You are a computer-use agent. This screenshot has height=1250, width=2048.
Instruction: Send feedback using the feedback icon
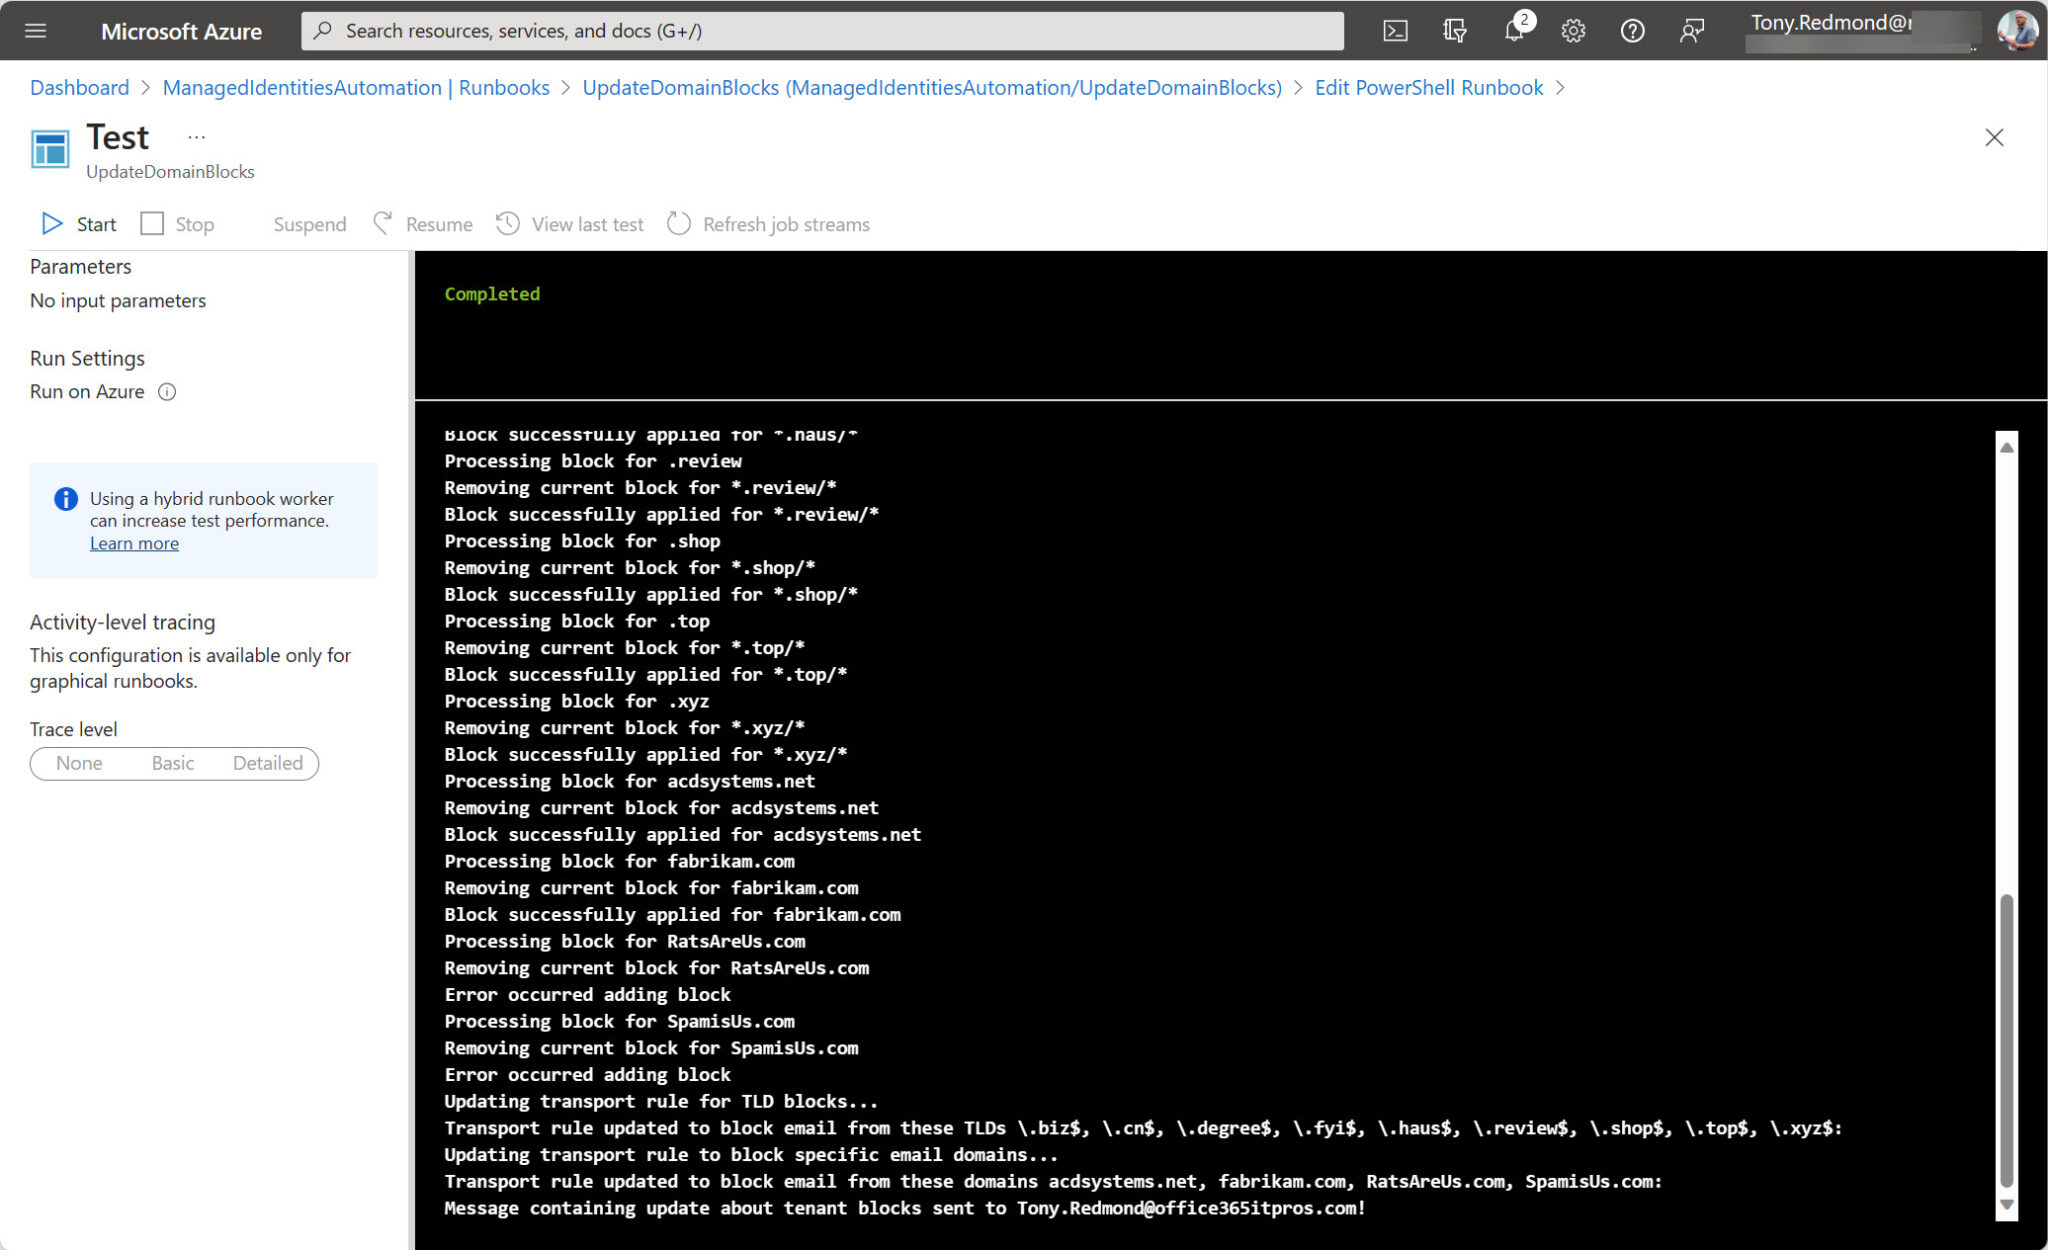tap(1692, 30)
